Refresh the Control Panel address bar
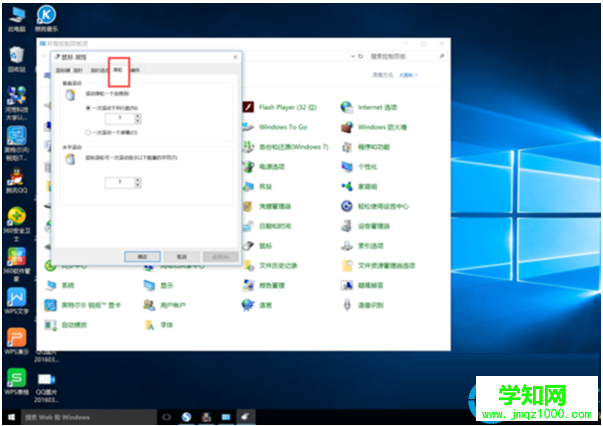The image size is (603, 426). 361,56
